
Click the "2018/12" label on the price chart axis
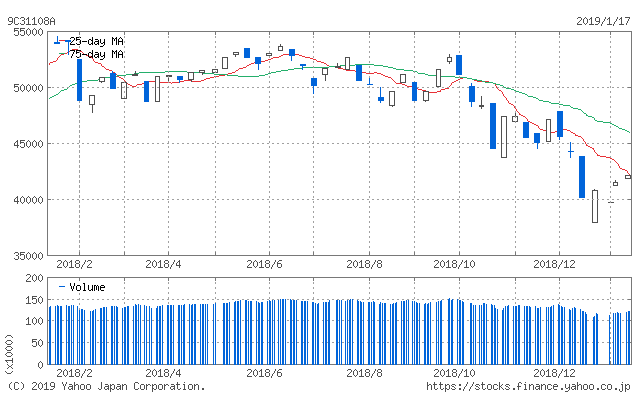tap(554, 264)
